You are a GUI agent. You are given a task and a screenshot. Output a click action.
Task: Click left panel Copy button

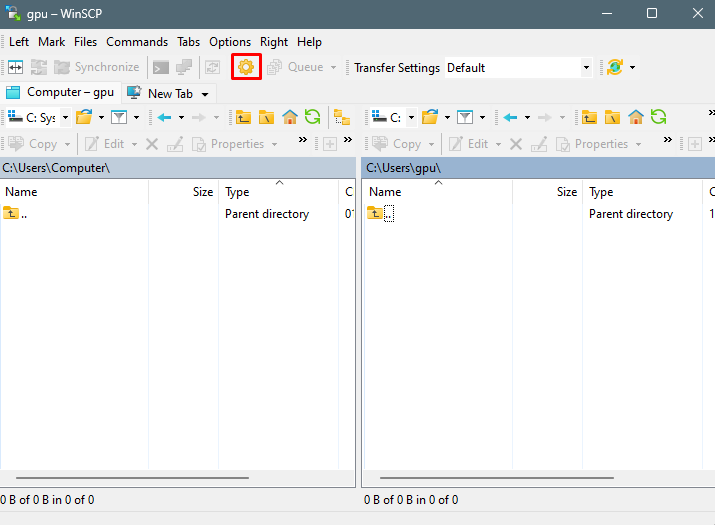point(33,144)
